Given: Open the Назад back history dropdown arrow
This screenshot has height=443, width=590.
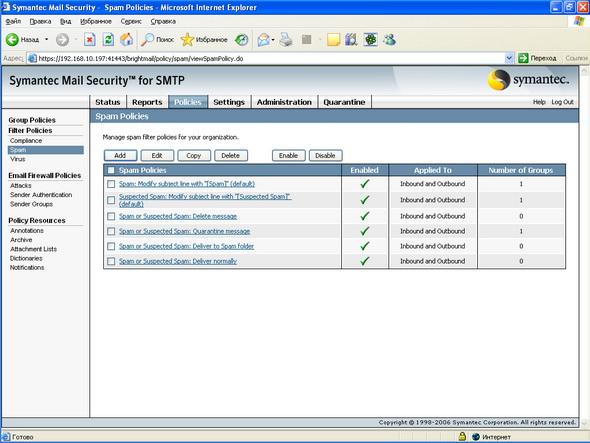Looking at the screenshot, I should coord(47,40).
